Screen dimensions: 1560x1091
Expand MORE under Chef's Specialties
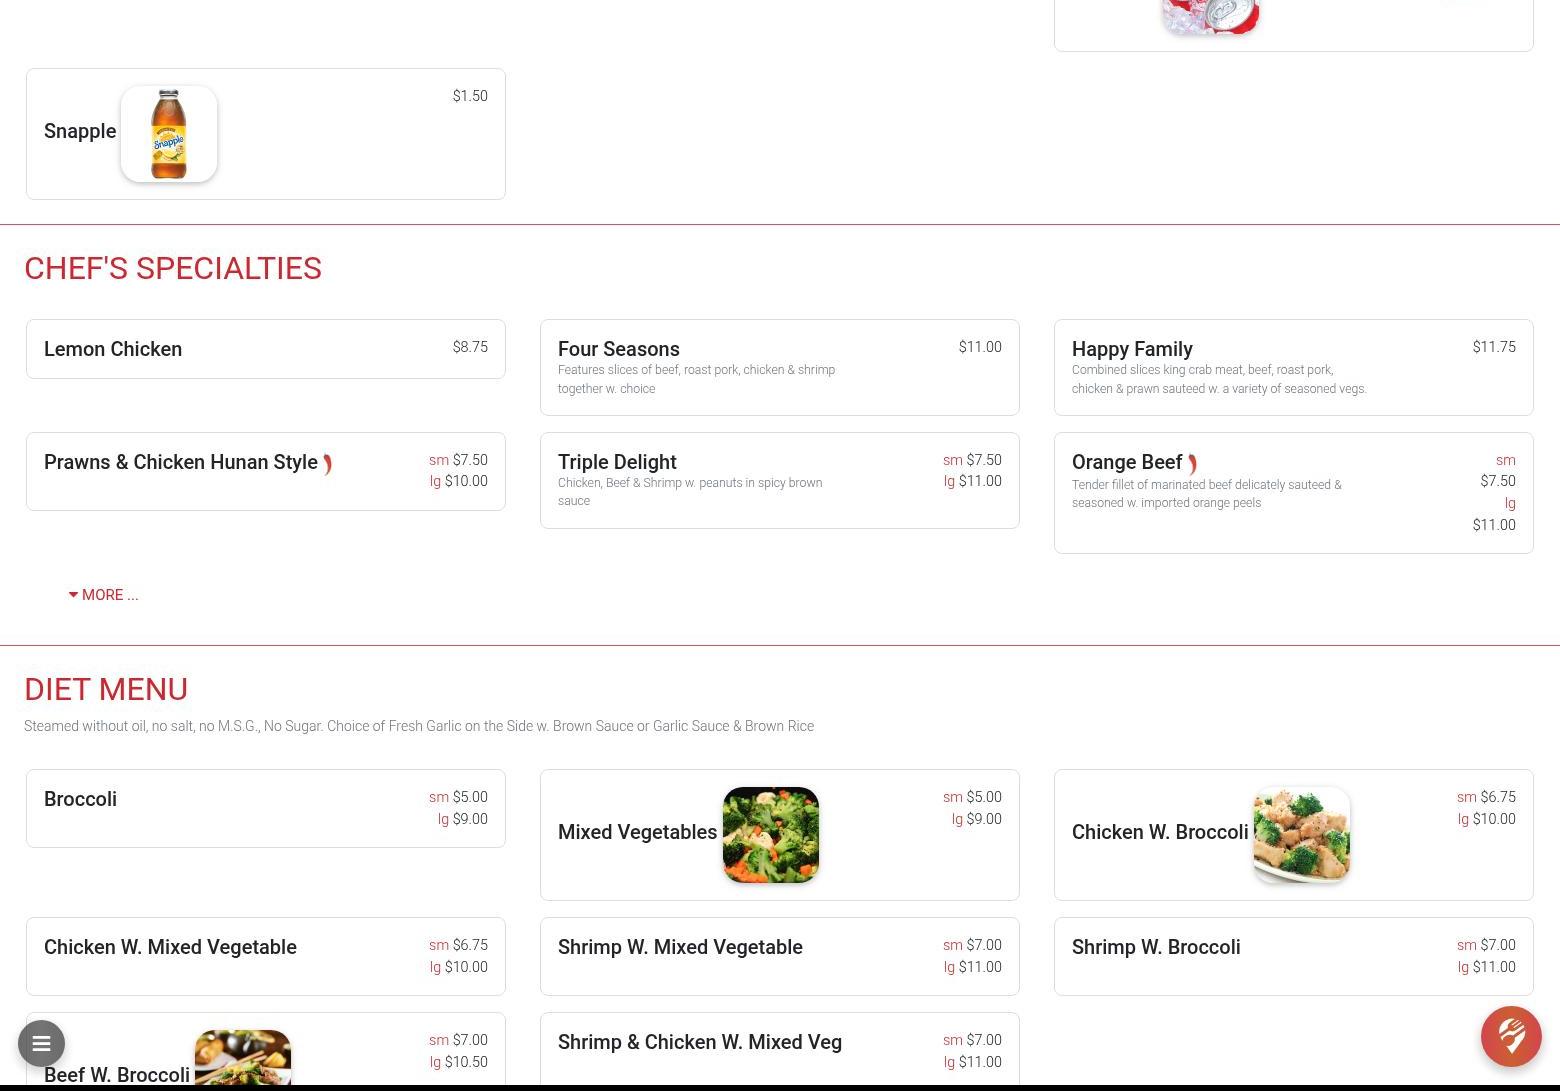[103, 595]
